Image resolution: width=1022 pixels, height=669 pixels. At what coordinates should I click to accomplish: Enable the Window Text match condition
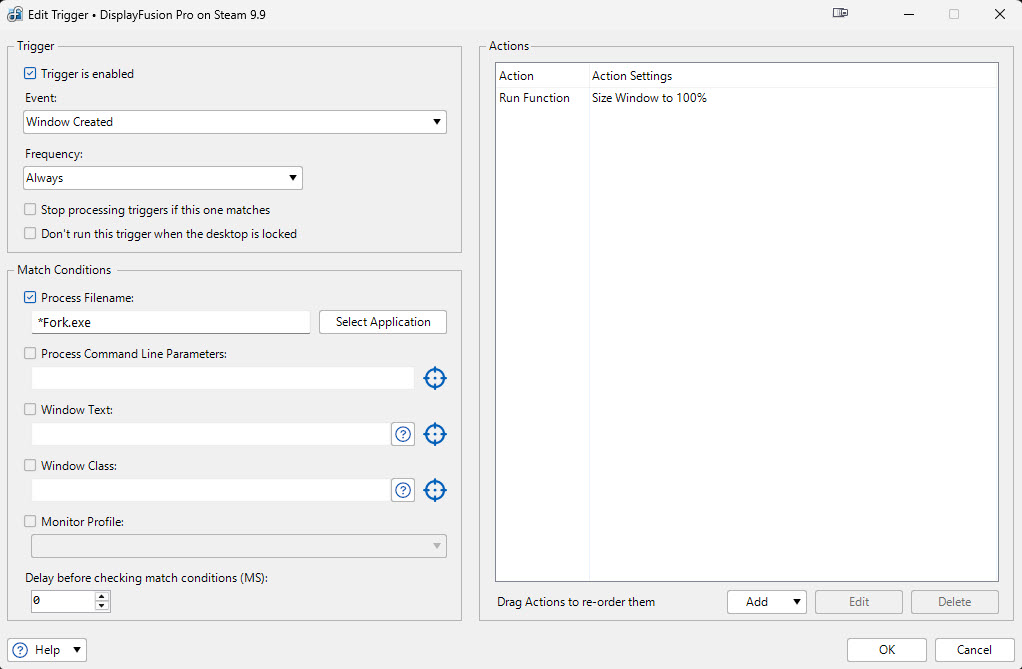tap(30, 410)
